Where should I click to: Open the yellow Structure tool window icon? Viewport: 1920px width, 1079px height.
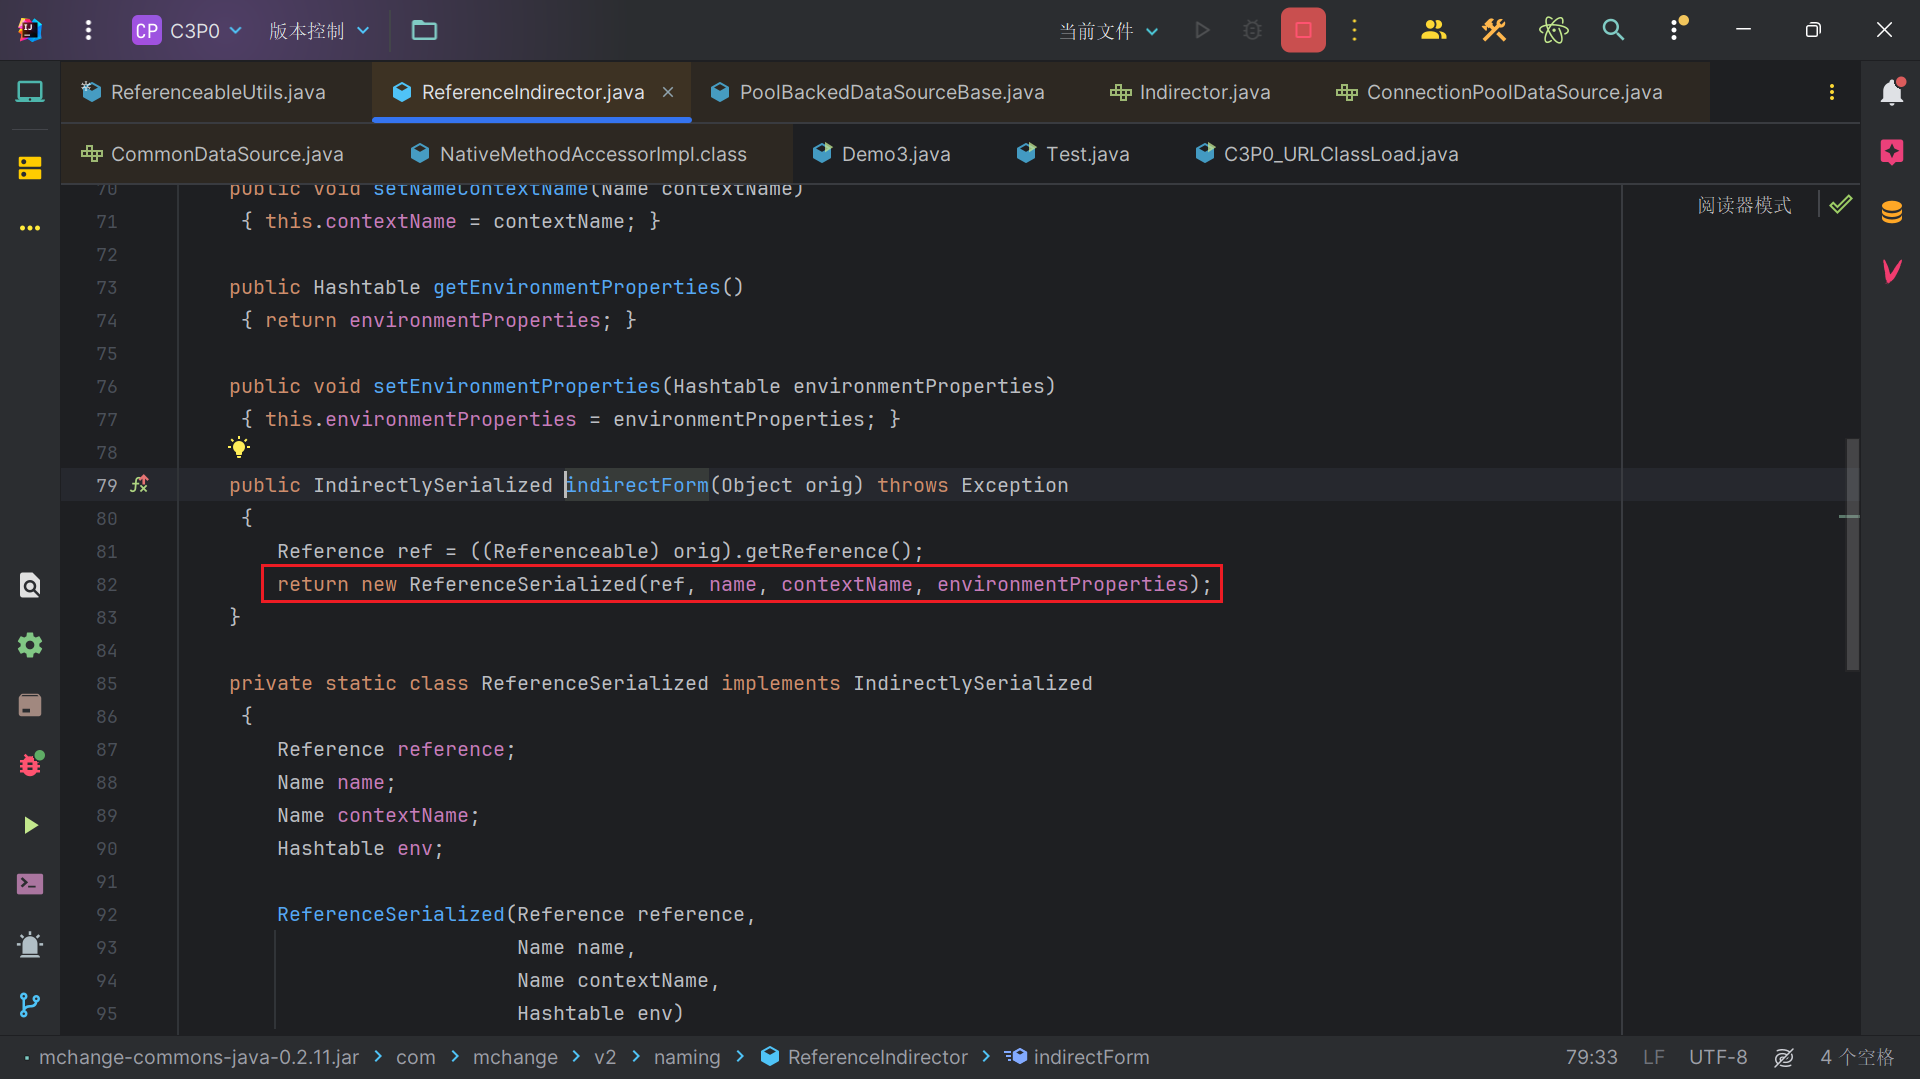pos(30,168)
